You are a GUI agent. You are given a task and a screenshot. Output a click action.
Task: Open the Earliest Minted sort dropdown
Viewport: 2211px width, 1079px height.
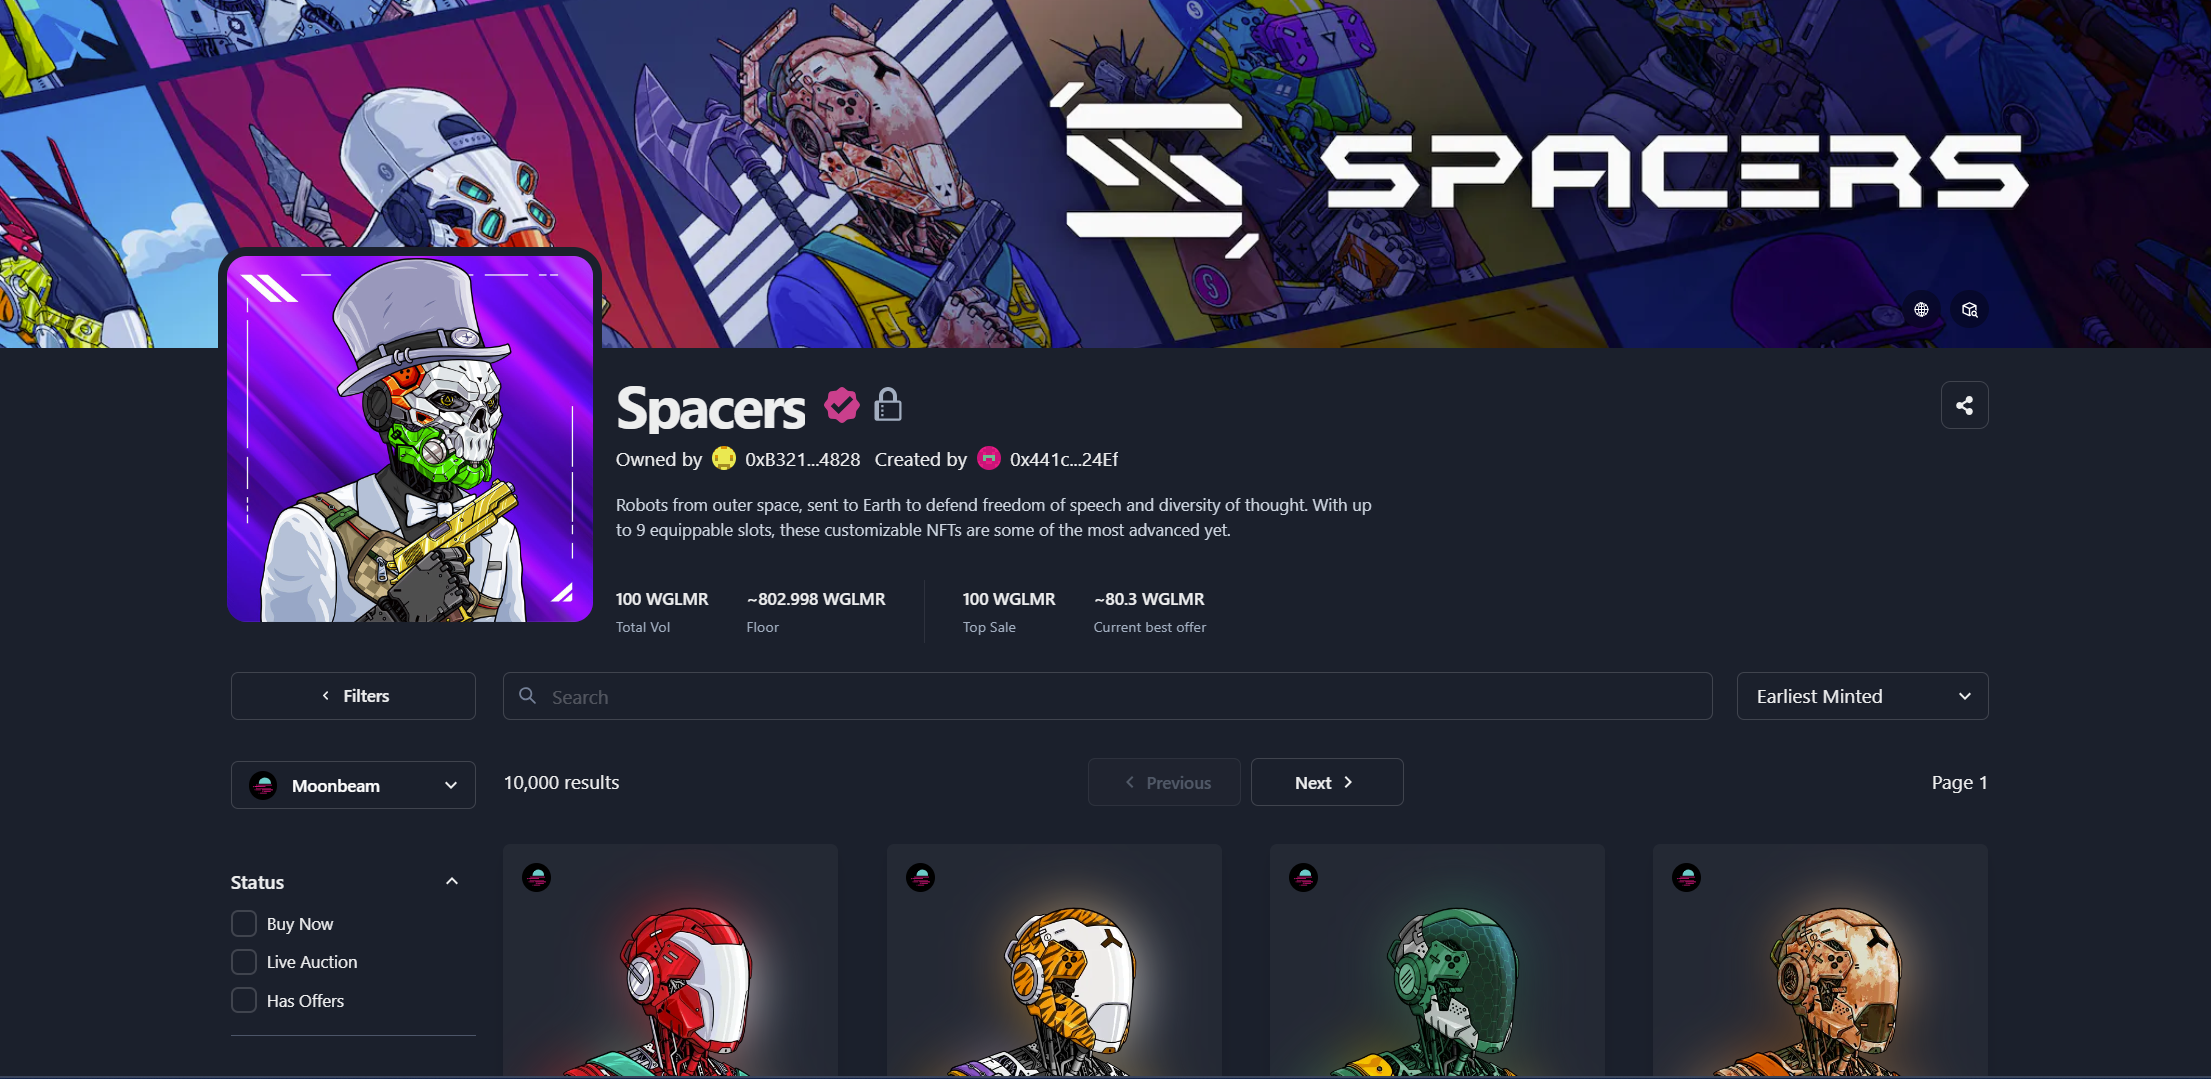[x=1862, y=696]
